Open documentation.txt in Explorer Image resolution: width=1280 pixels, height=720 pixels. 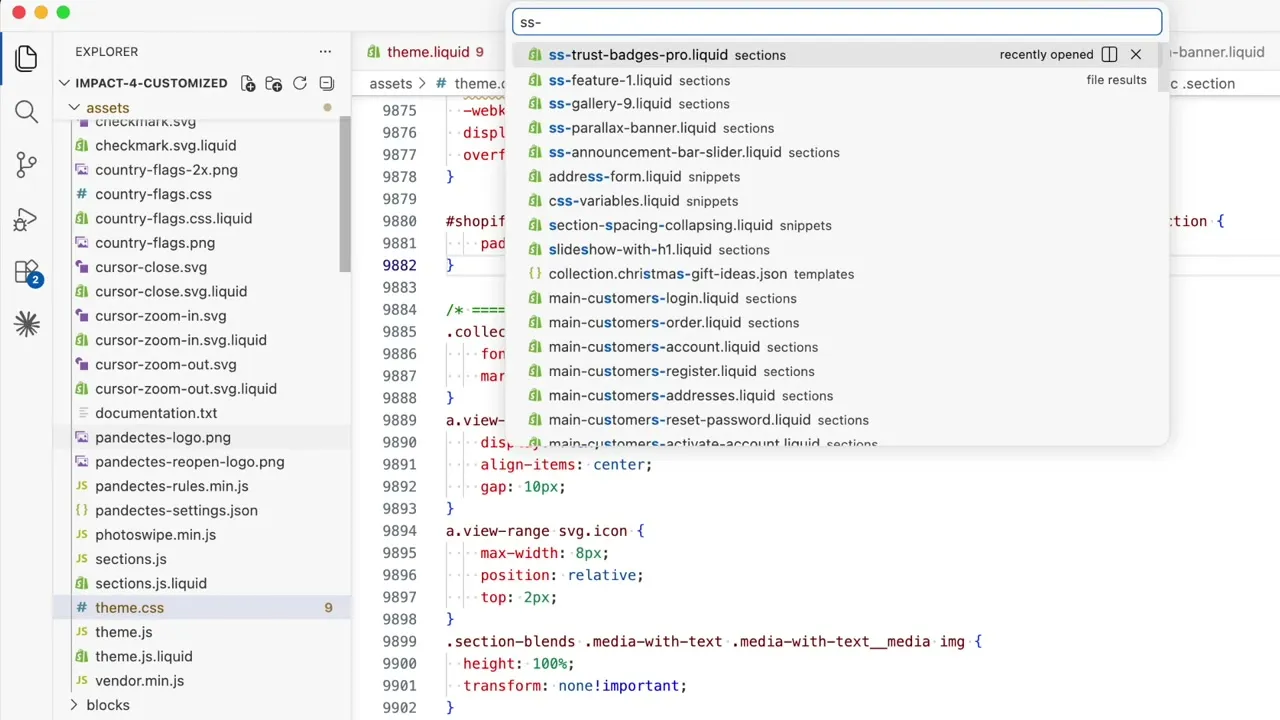click(156, 413)
